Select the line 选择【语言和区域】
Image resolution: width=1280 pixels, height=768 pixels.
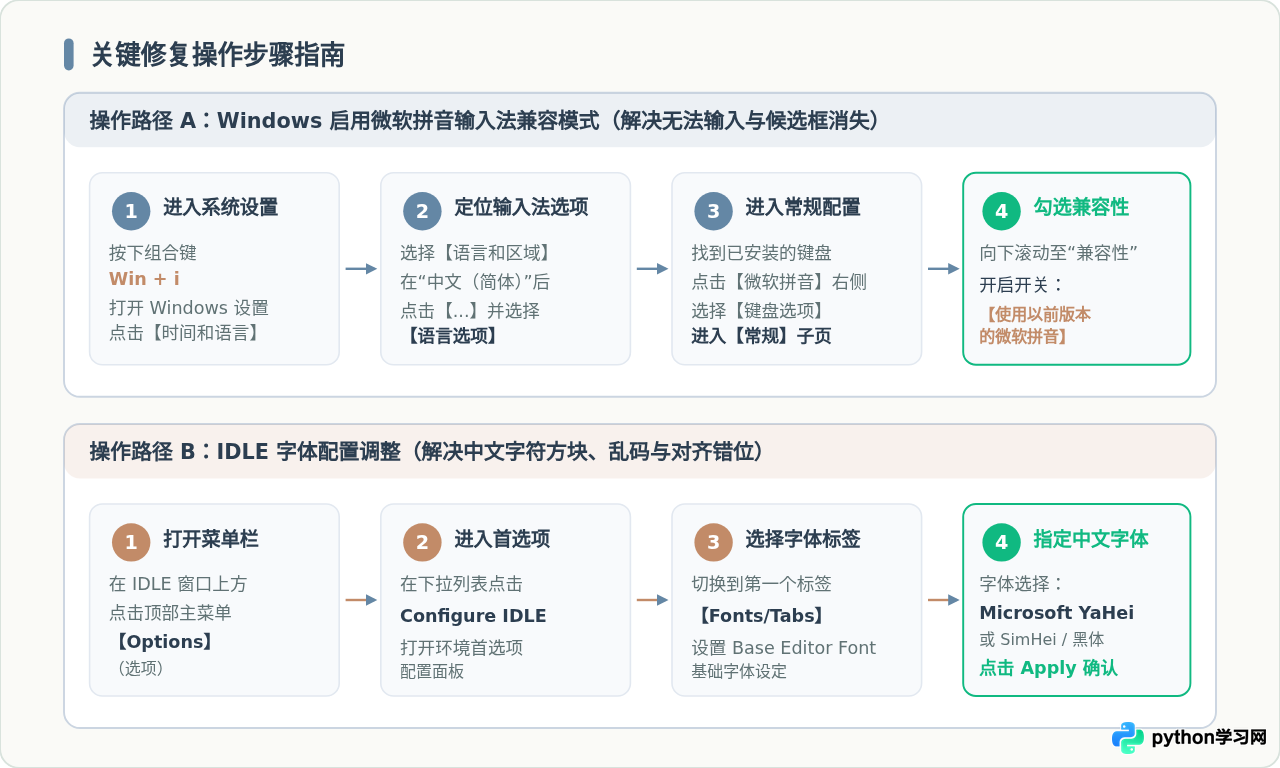click(475, 254)
